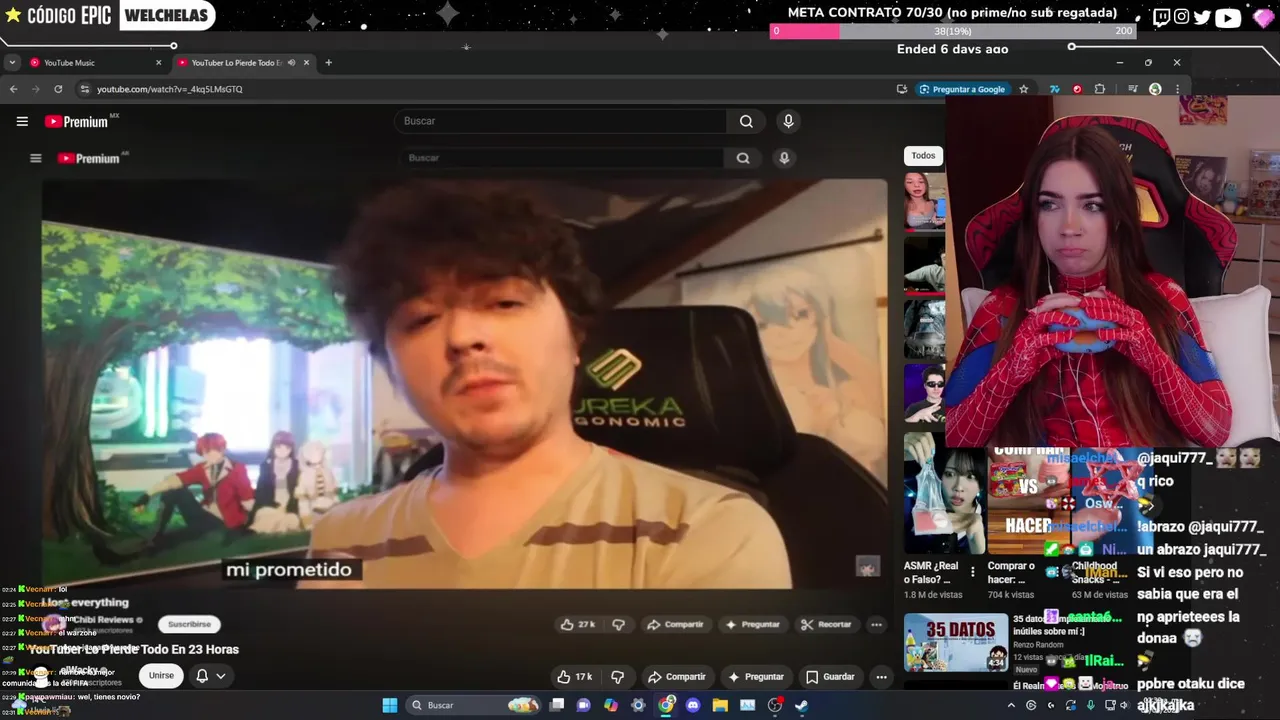
Task: Switch to the YouTube Music tab
Action: point(90,63)
